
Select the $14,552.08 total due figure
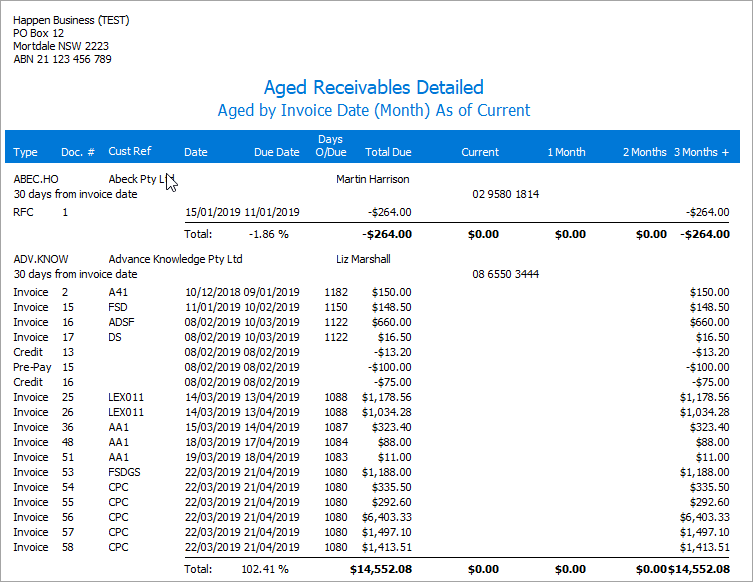click(x=380, y=569)
